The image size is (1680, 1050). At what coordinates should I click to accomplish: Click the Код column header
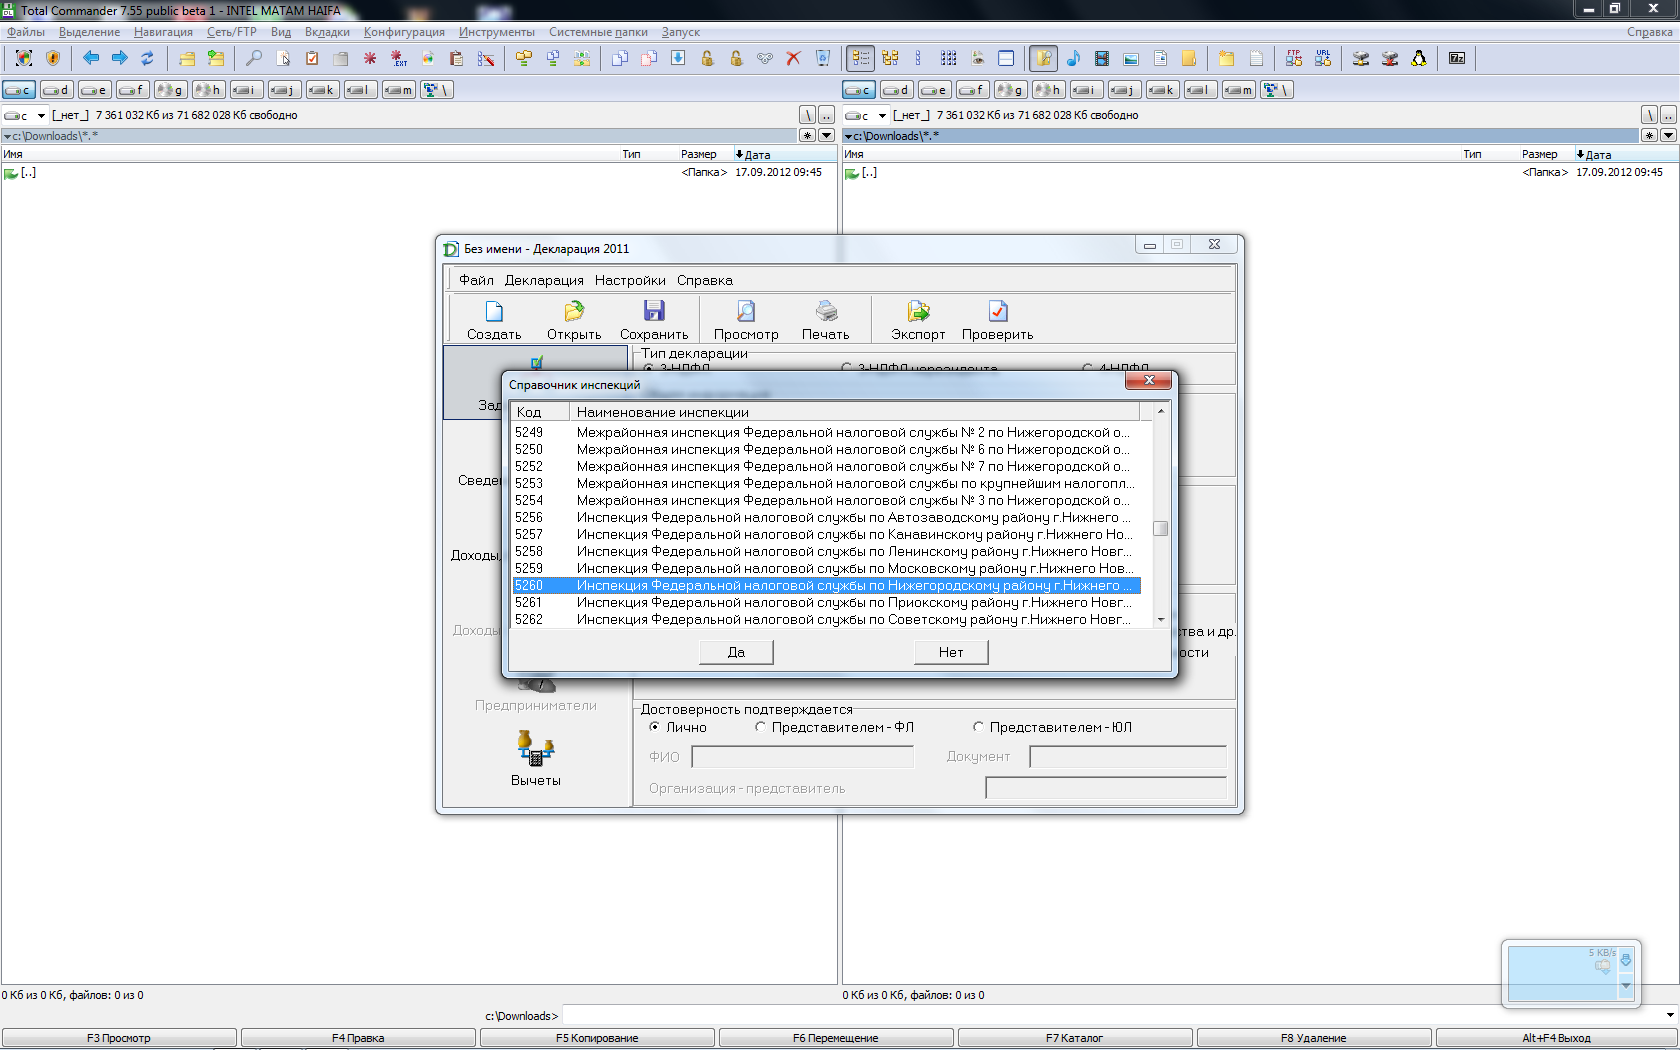click(540, 412)
